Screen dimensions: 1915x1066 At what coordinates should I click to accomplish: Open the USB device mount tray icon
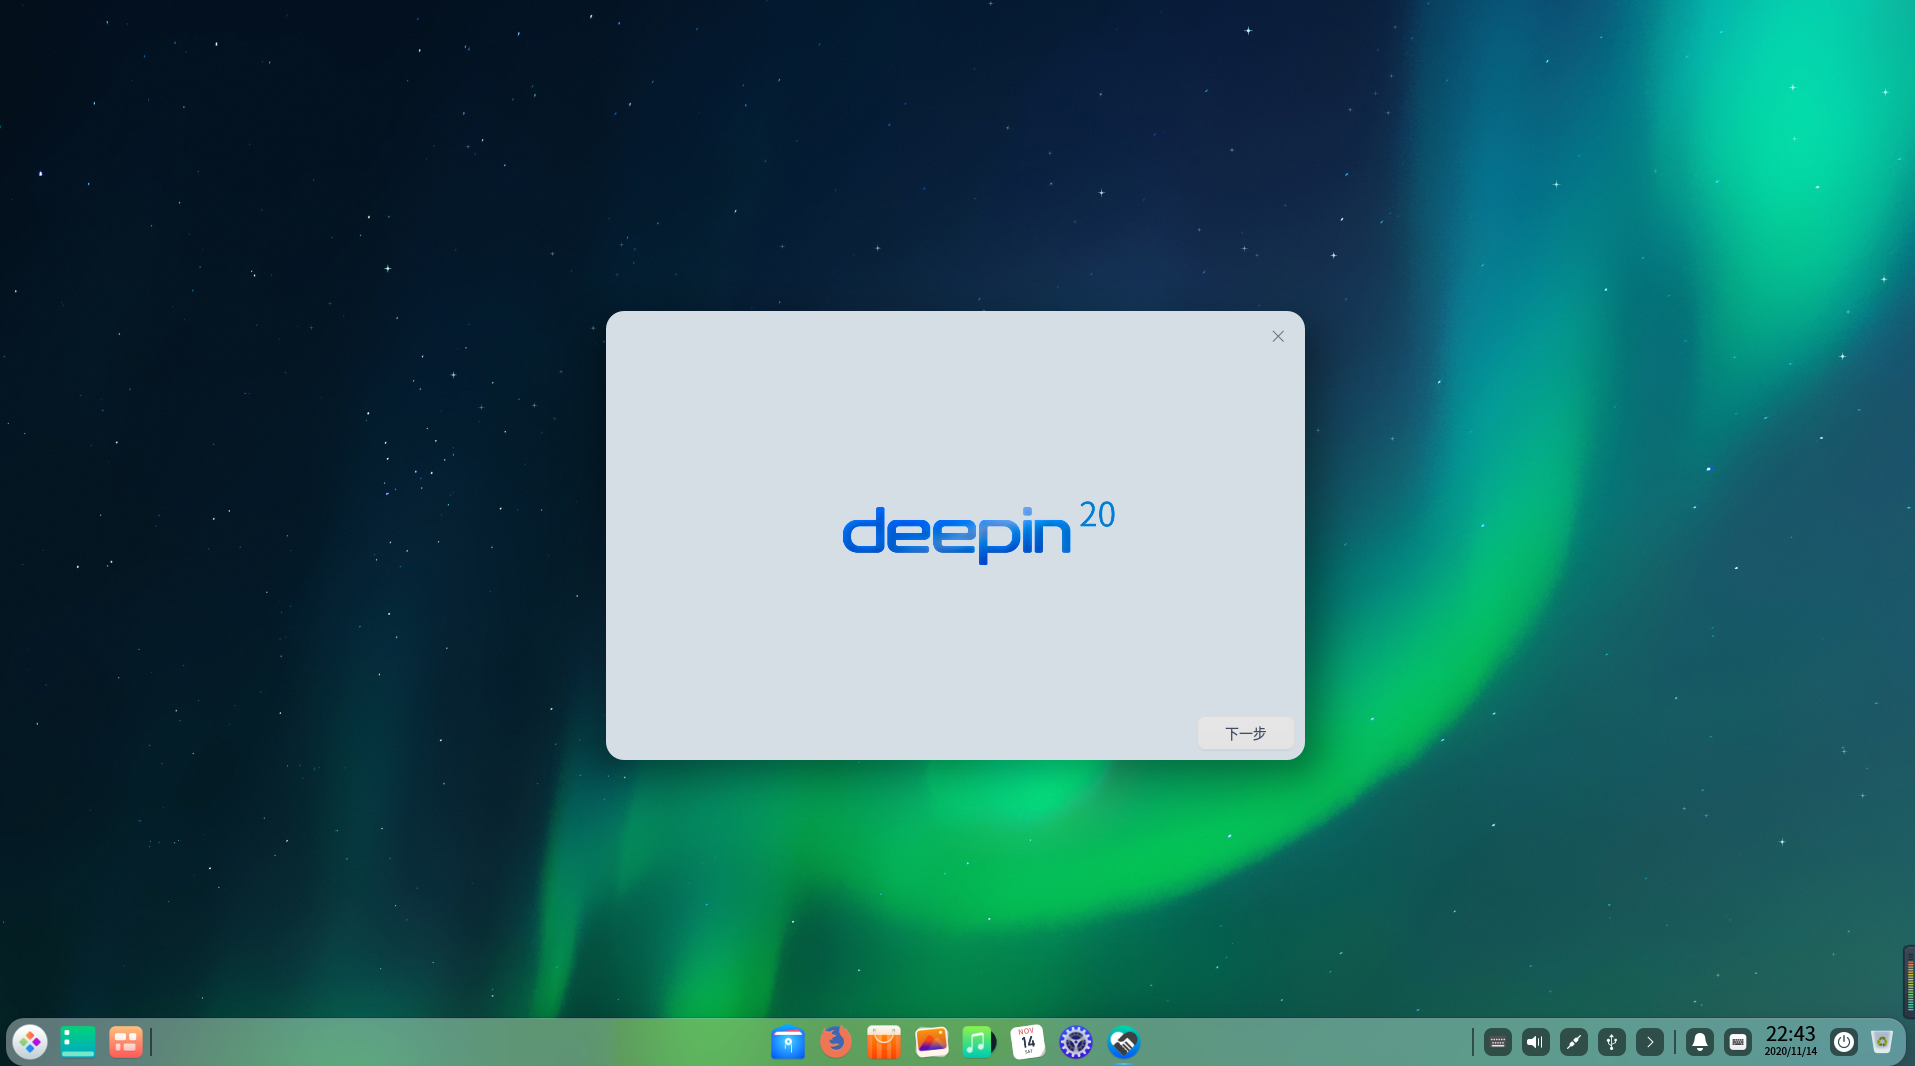[x=1612, y=1042]
